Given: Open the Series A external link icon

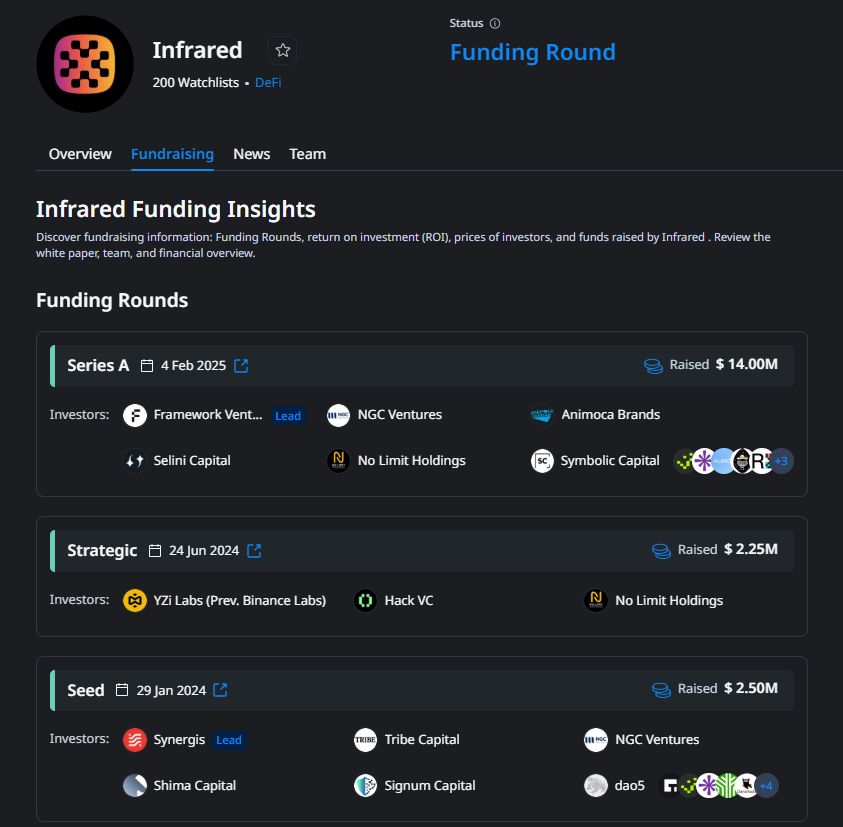Looking at the screenshot, I should point(240,365).
